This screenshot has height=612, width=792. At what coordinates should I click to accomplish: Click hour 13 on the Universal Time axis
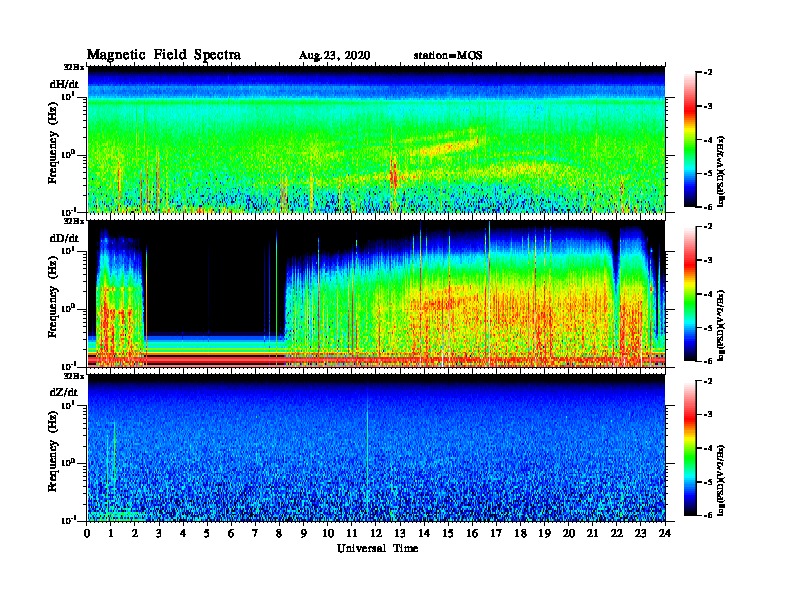pyautogui.click(x=400, y=533)
